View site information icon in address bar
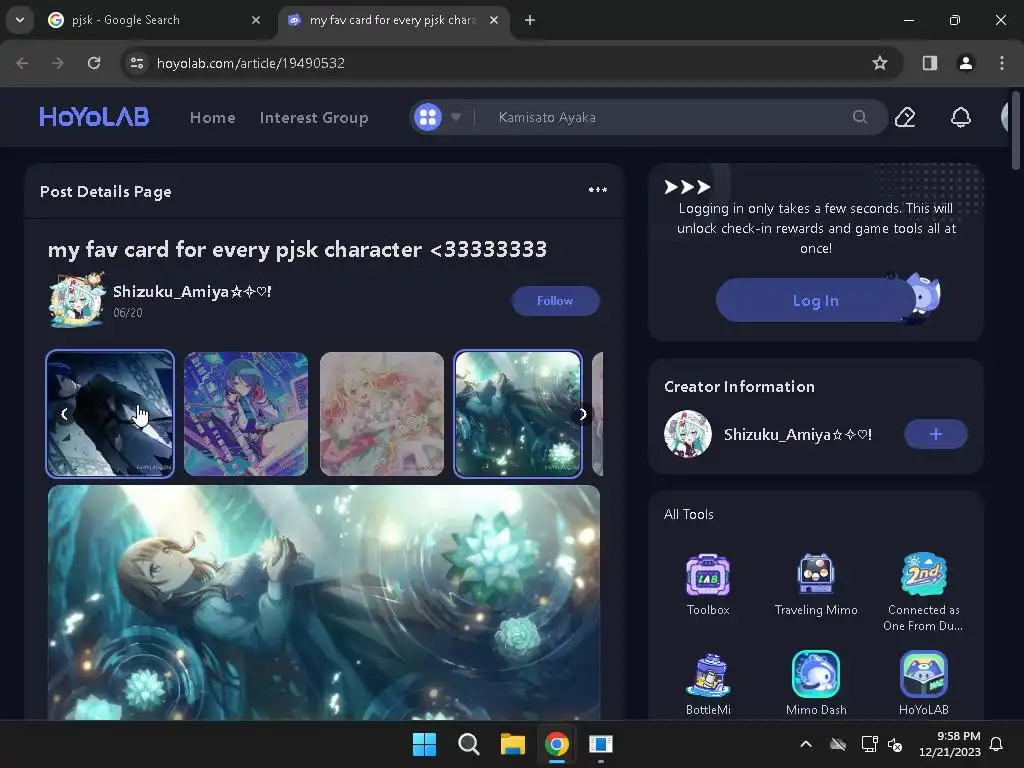This screenshot has height=768, width=1024. [x=136, y=63]
